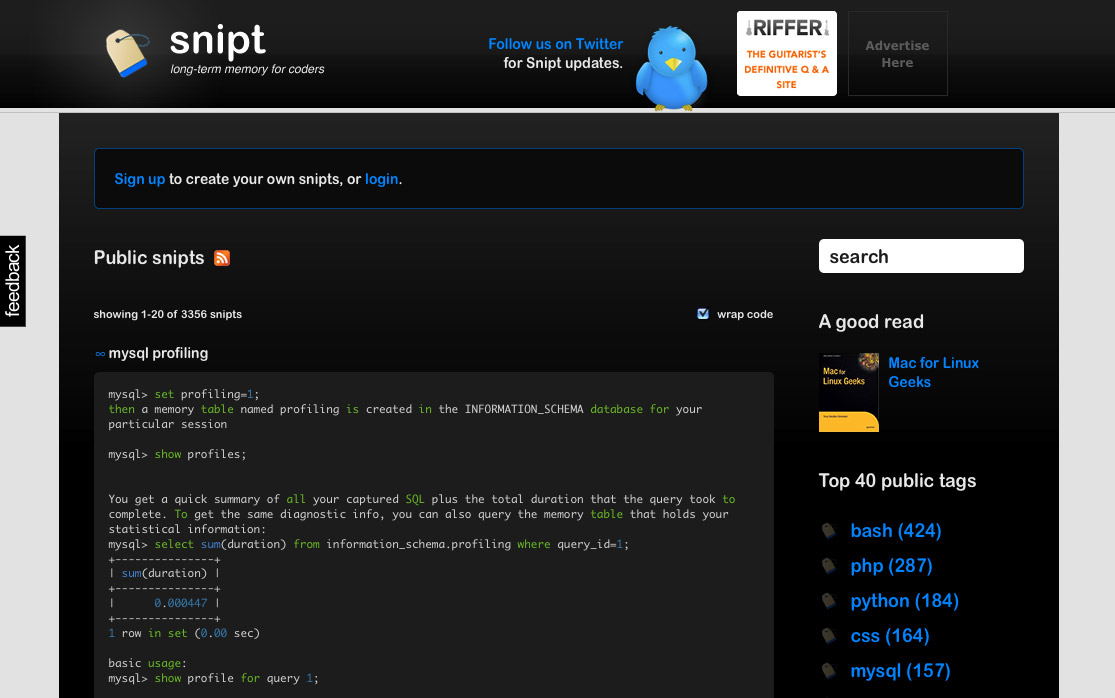Click the 'mysql> show profiles;' code line

pos(177,454)
